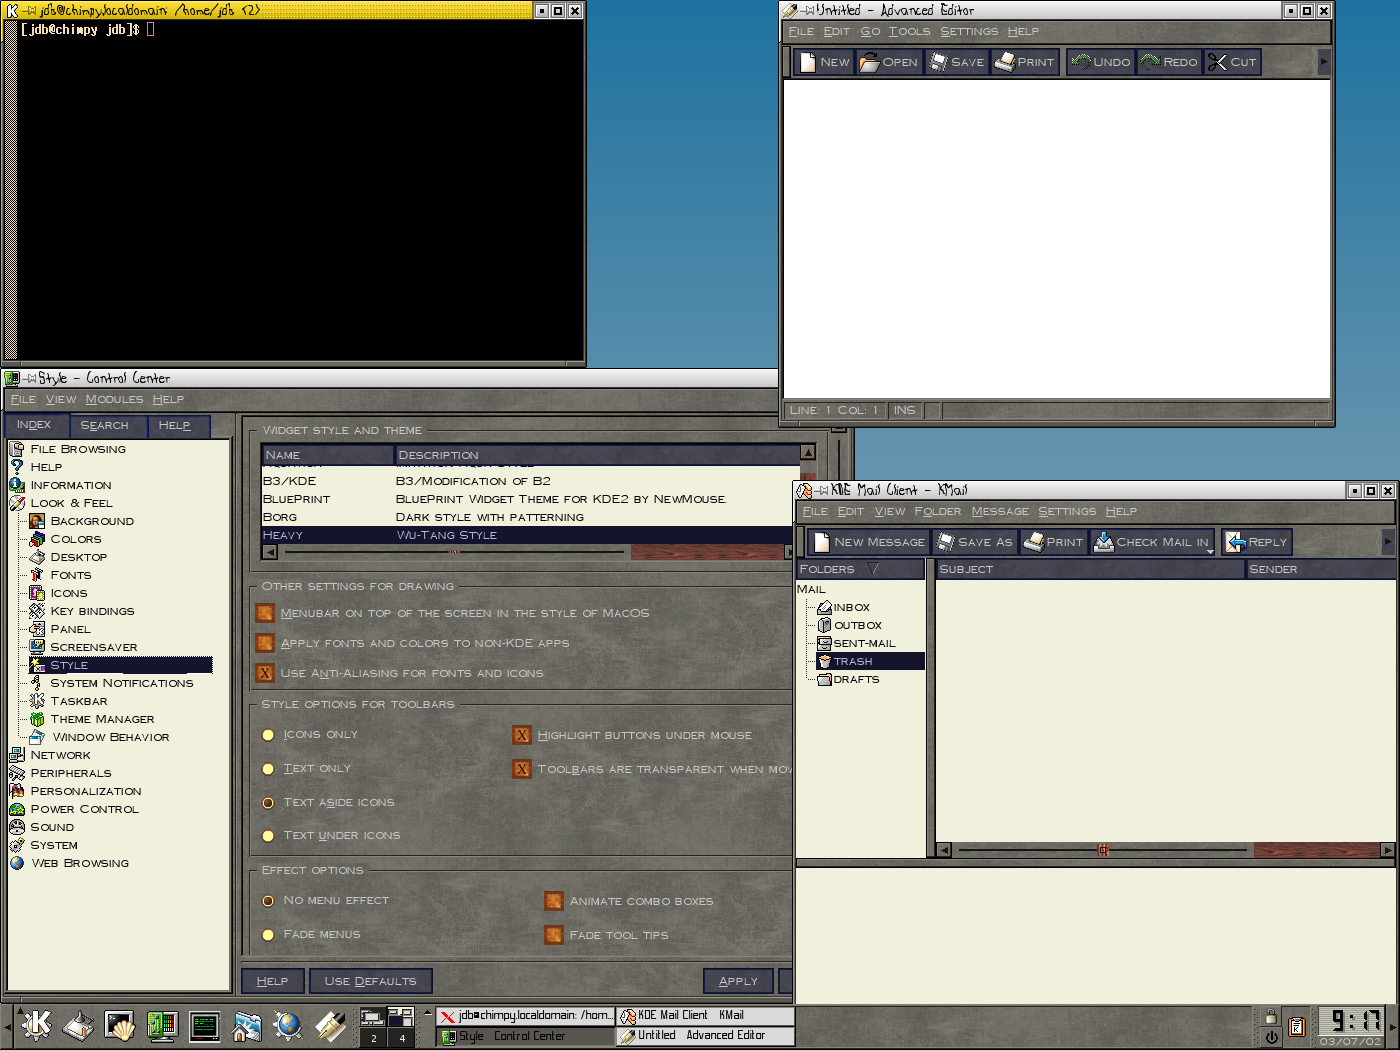Screen dimensions: 1400x1050
Task: Toggle Highlight buttons under mouse checkbox
Action: [522, 735]
